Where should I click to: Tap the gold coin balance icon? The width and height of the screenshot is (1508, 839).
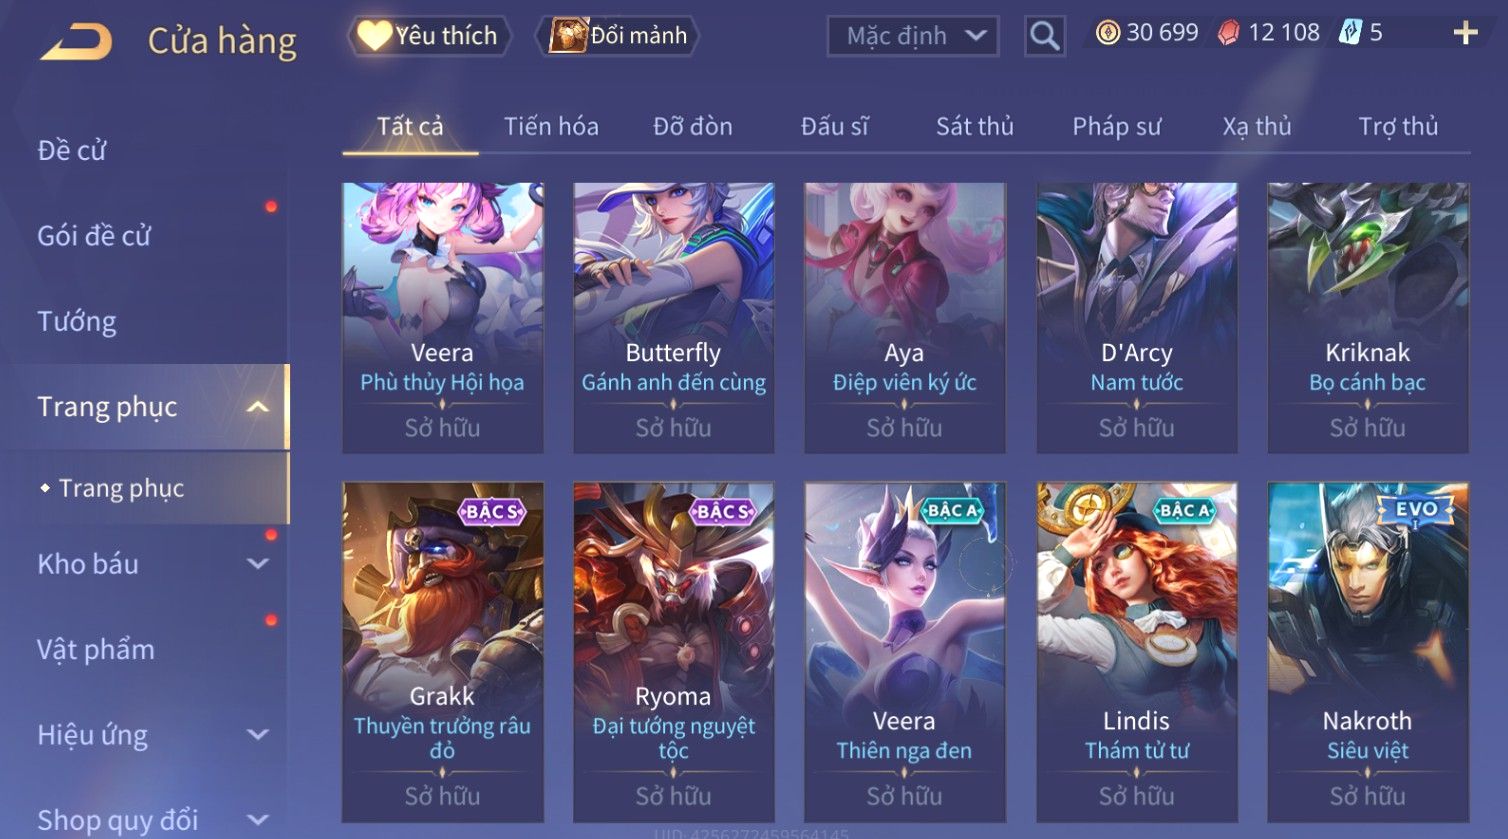(x=1107, y=33)
